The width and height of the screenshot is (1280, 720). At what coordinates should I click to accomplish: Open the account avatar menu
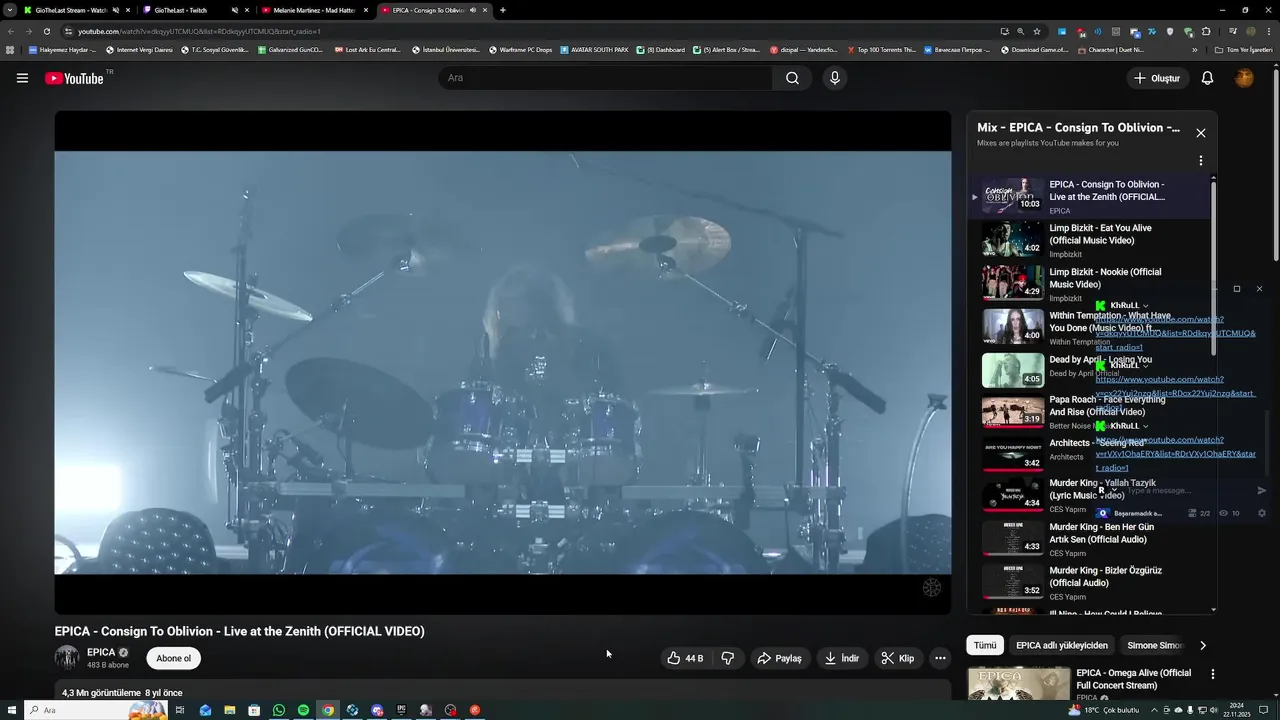(x=1244, y=78)
